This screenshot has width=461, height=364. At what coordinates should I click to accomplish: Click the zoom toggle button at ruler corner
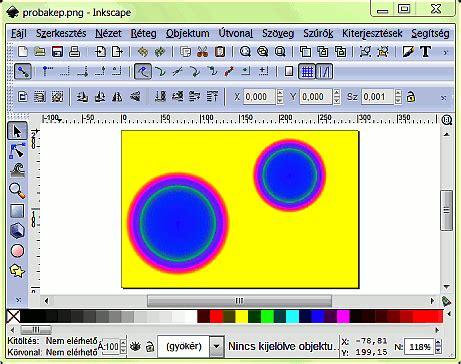447,120
